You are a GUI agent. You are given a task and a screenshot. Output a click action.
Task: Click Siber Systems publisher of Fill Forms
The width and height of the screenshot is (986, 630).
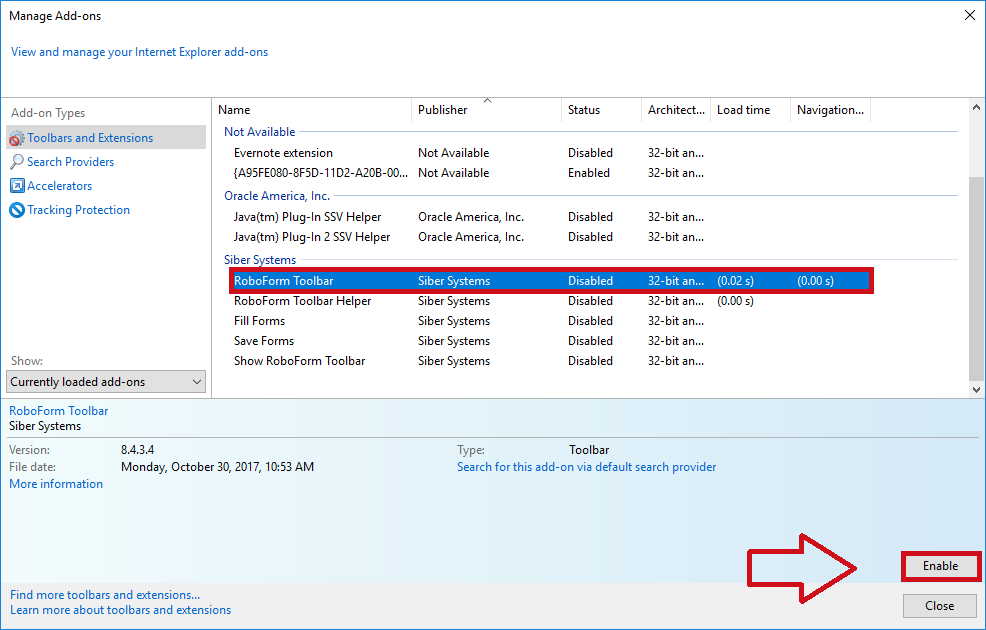(x=453, y=321)
